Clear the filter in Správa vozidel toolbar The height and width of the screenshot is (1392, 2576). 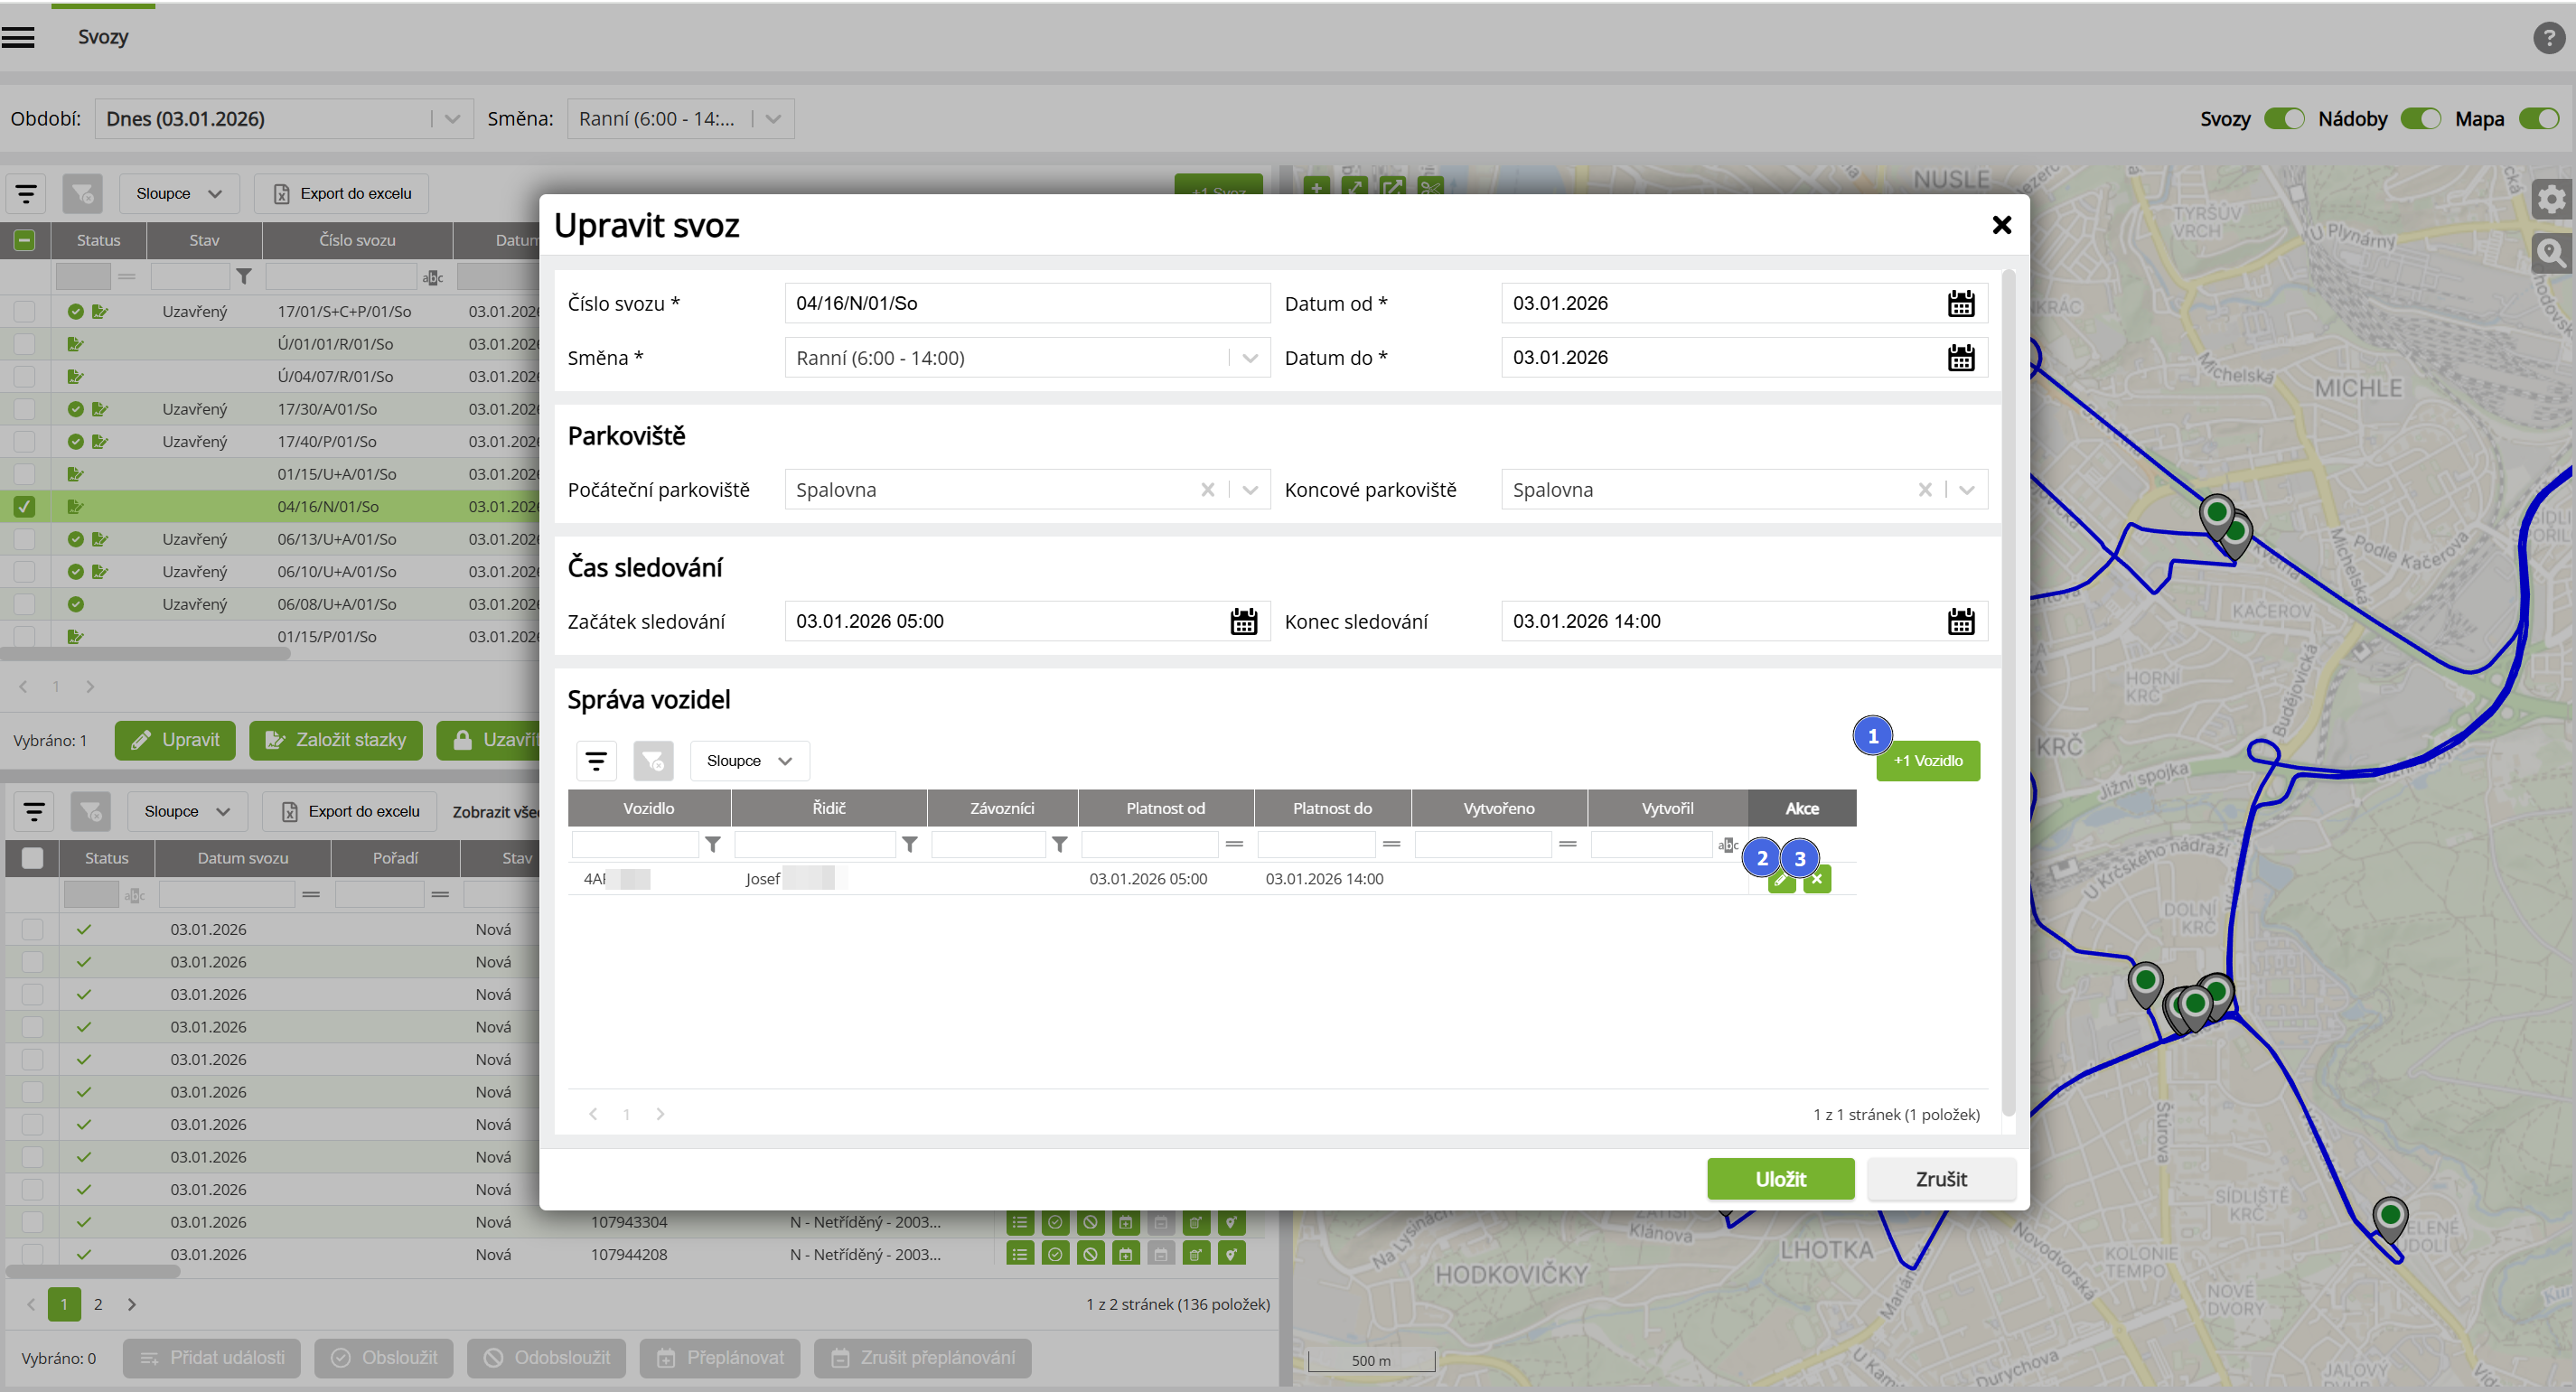click(x=653, y=761)
